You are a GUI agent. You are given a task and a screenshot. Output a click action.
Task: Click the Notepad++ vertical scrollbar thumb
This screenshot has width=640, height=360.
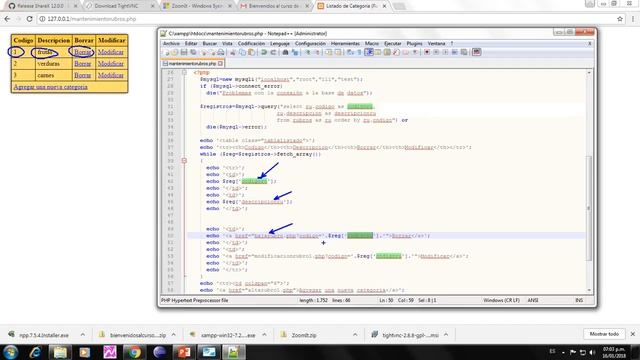589,208
